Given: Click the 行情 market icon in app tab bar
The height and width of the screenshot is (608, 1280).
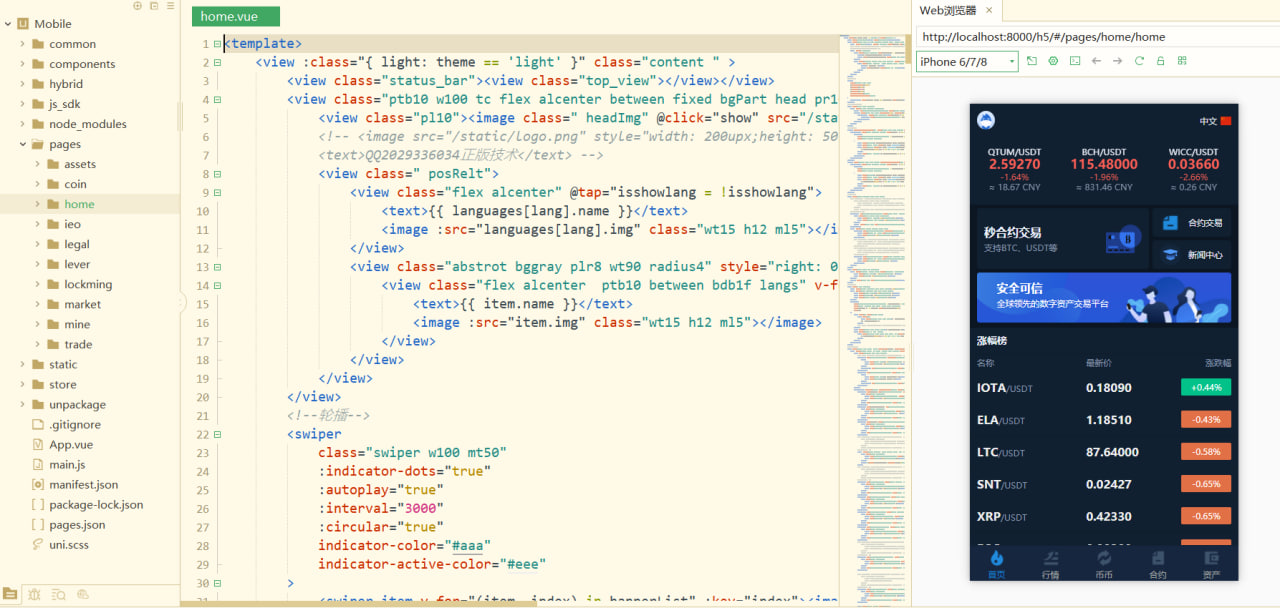Looking at the screenshot, I should 1050,564.
